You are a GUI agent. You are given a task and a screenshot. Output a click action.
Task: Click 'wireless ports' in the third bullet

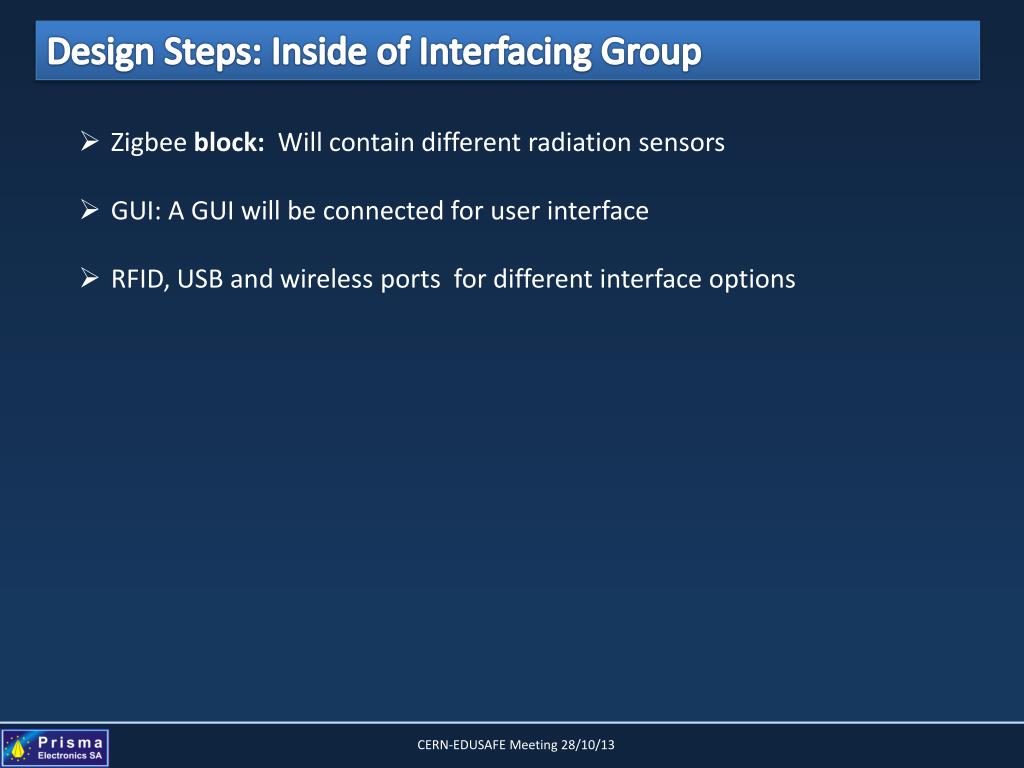tap(360, 279)
